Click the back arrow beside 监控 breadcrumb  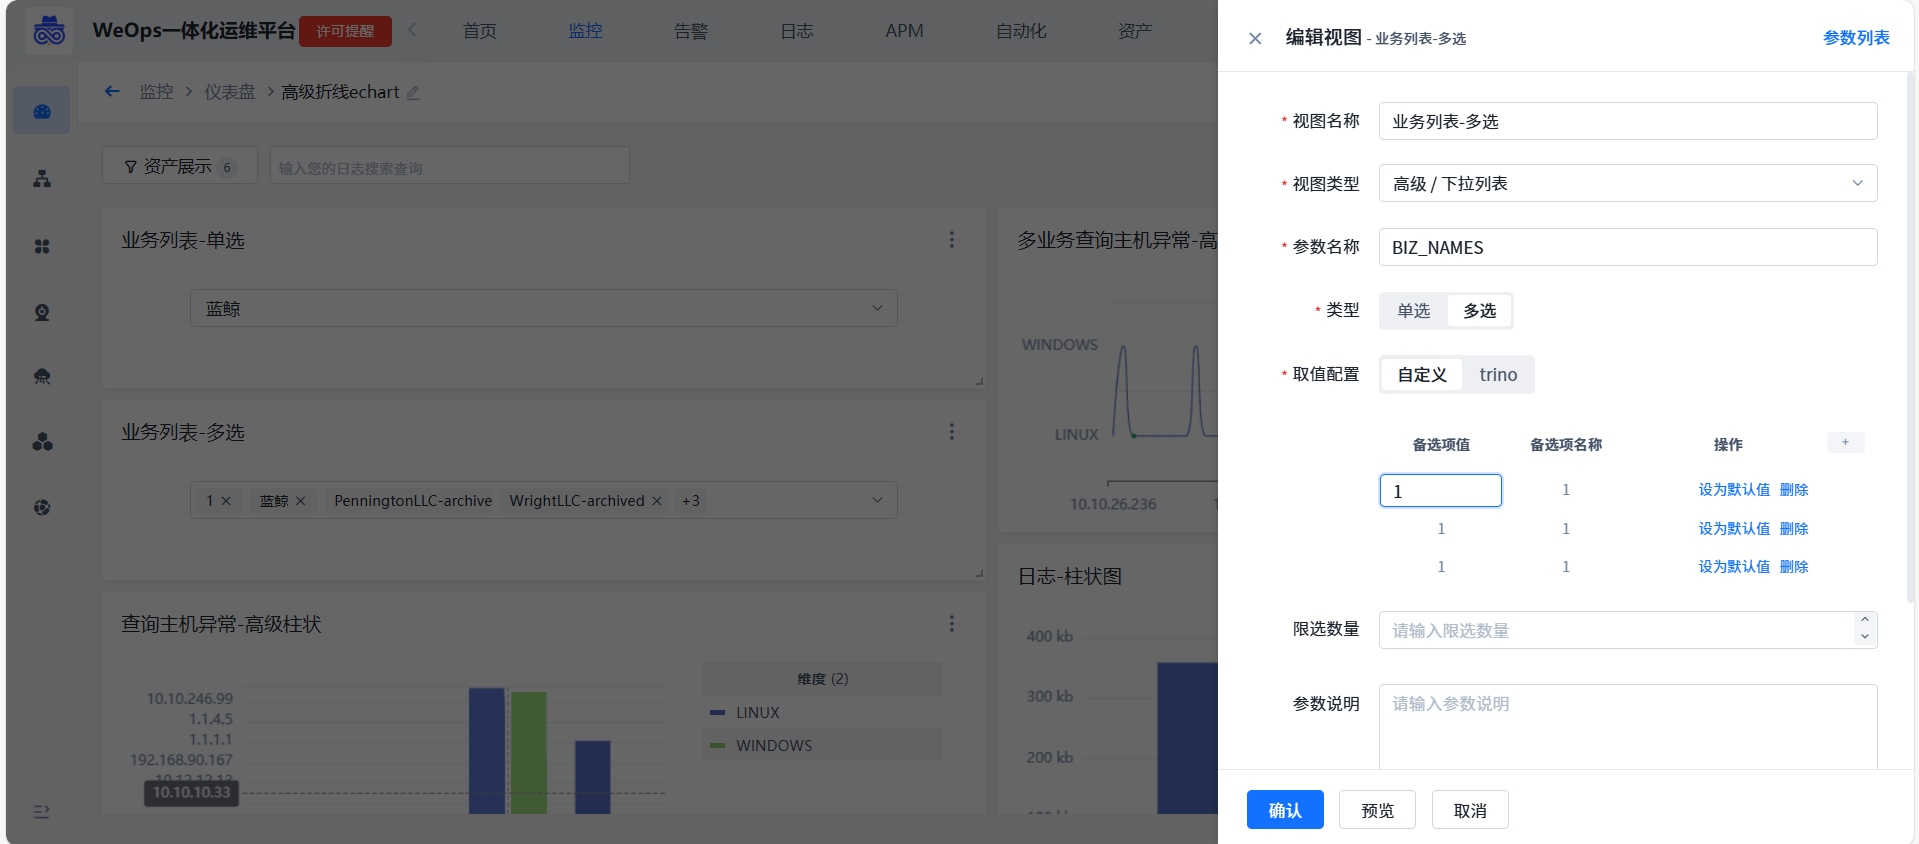pos(112,91)
